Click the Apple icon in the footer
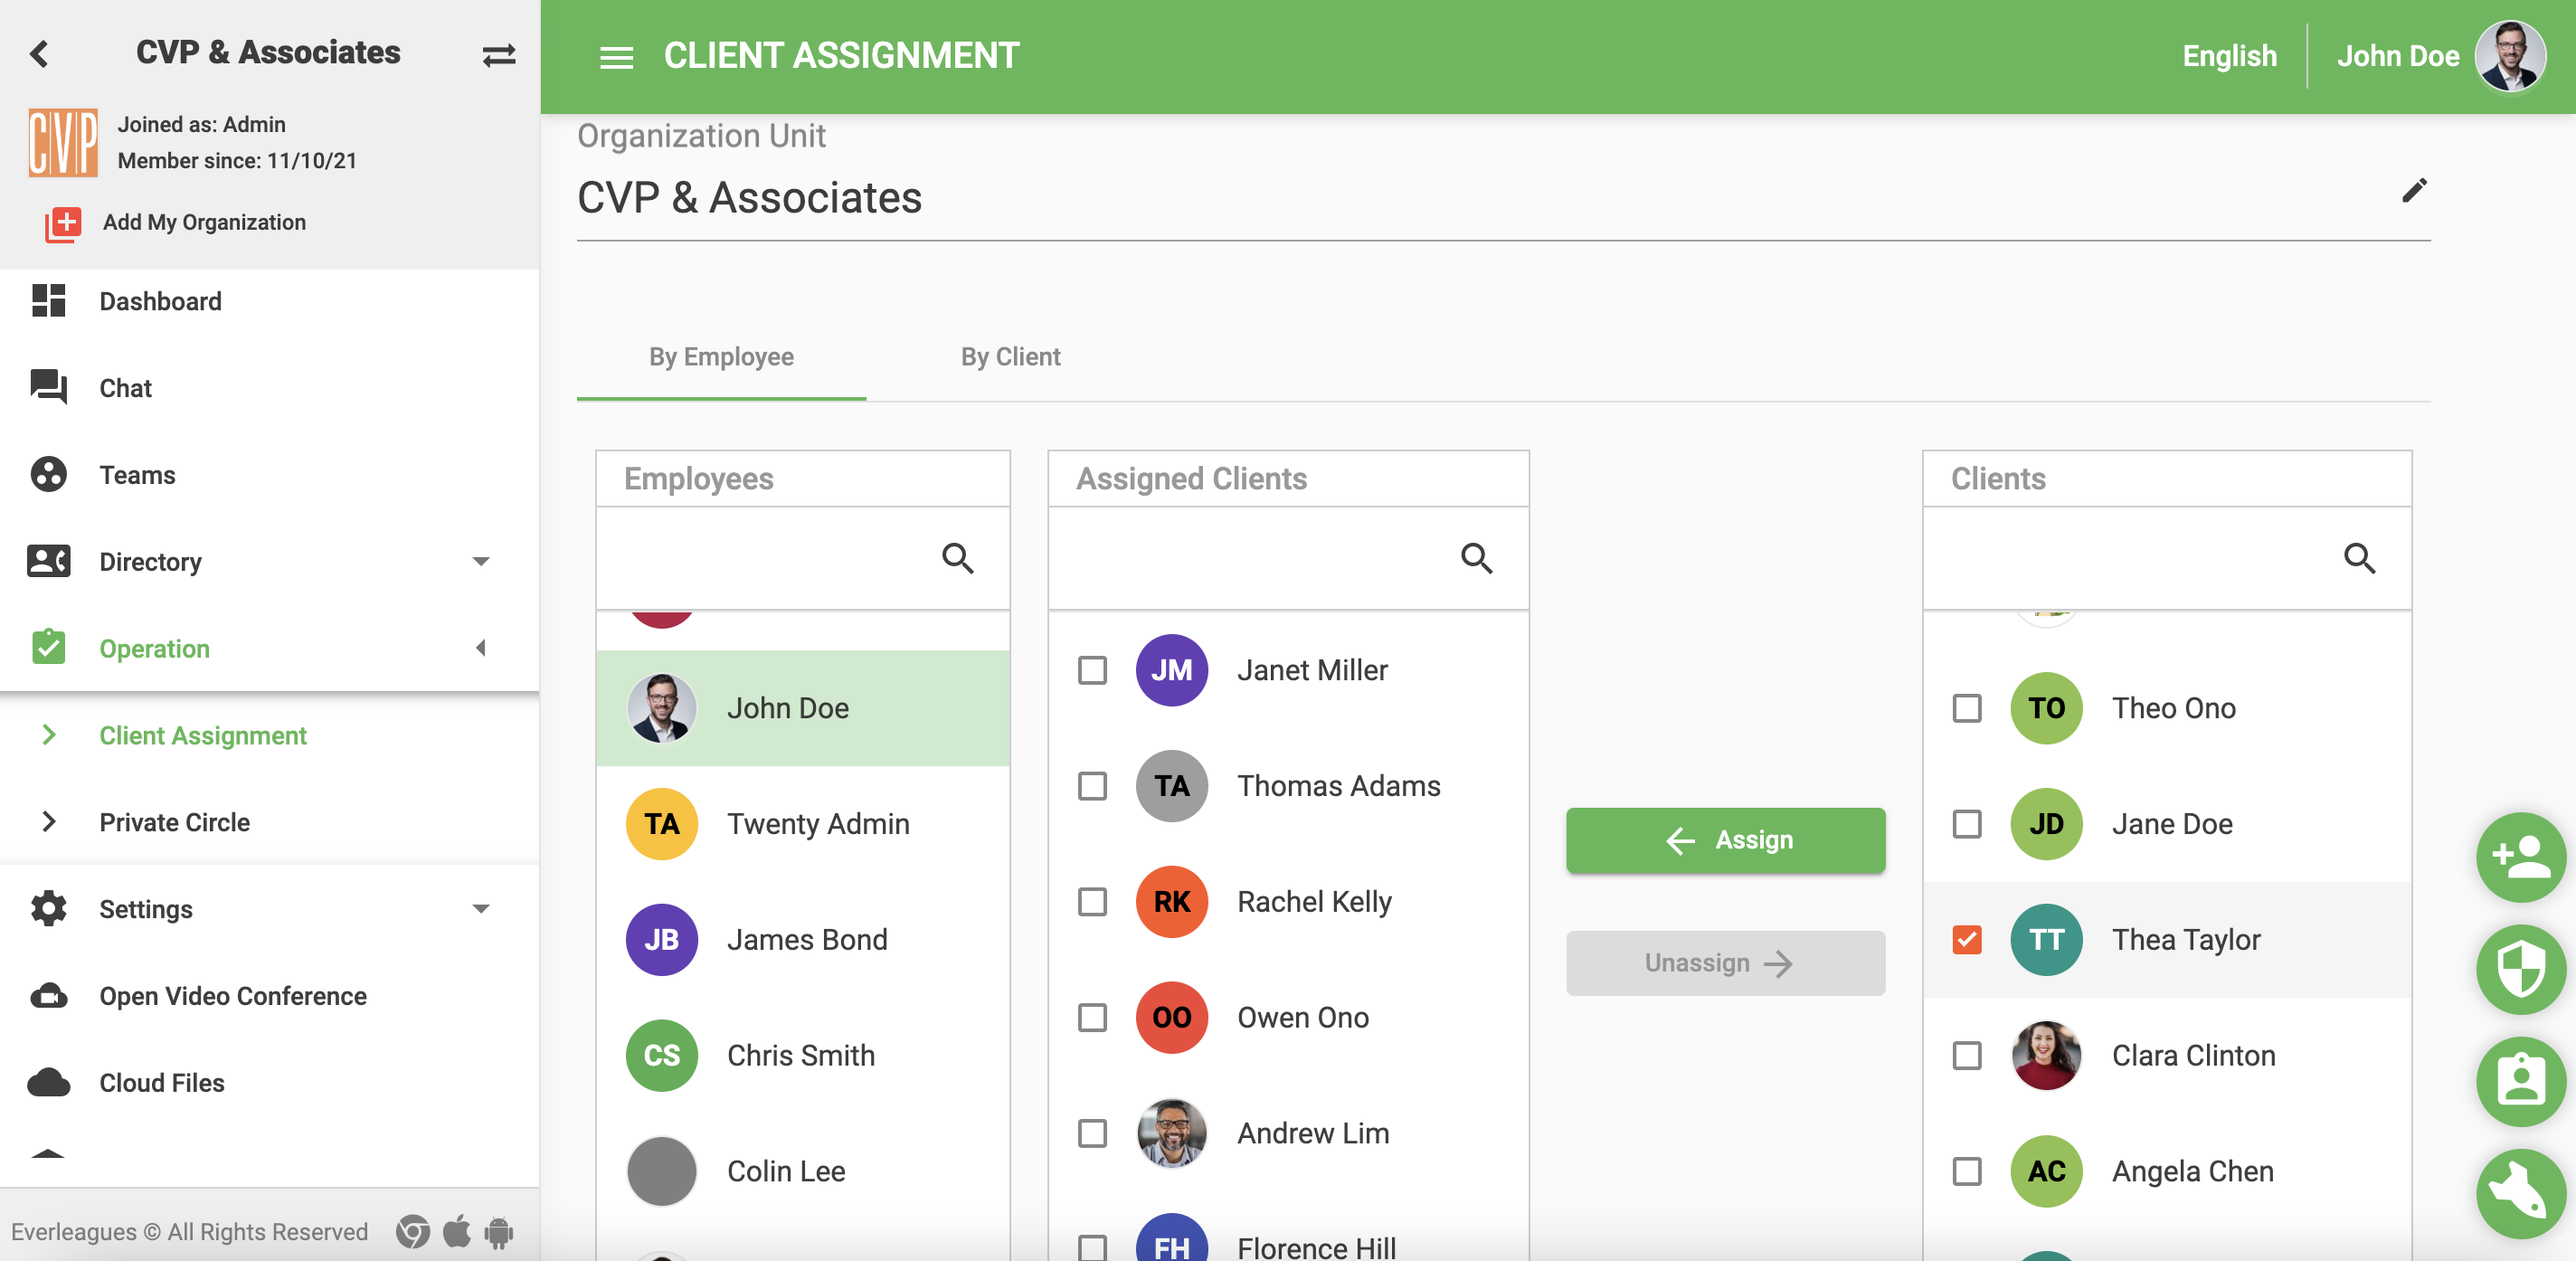 click(x=456, y=1231)
